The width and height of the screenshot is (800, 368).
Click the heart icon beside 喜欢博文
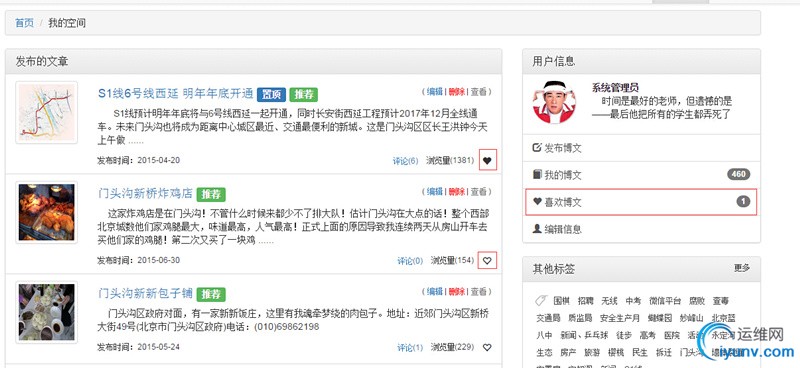pos(537,202)
